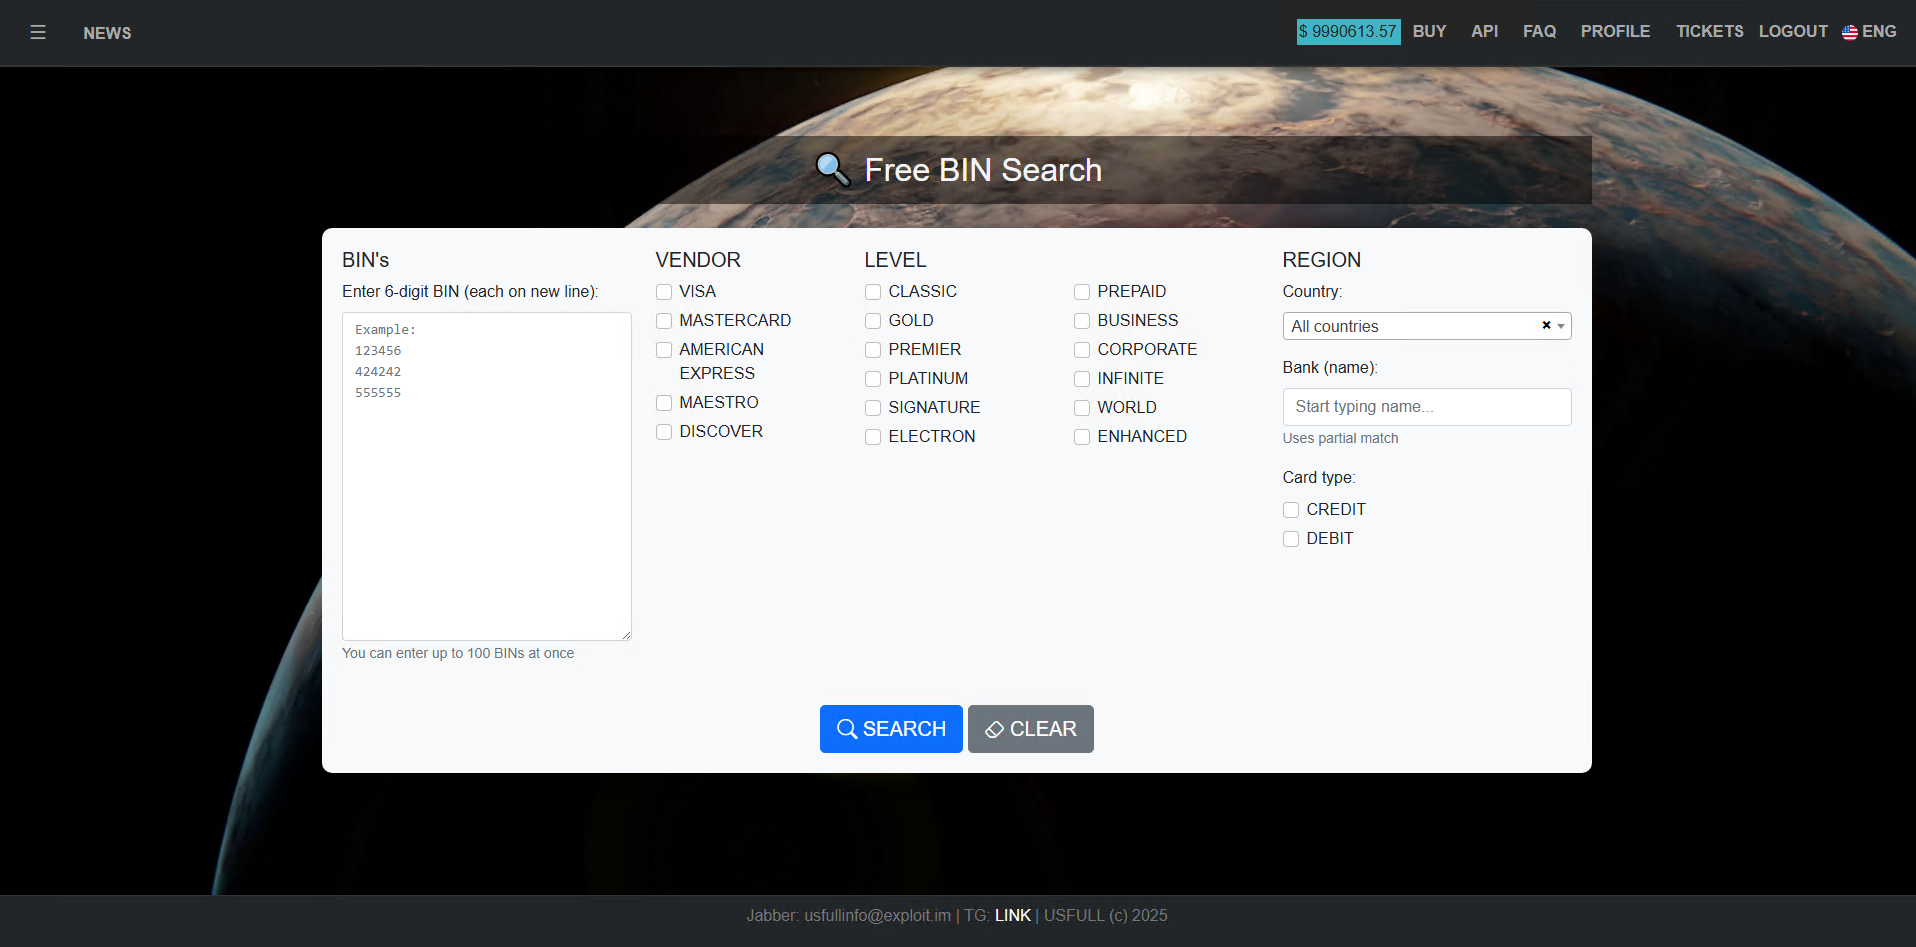Screen dimensions: 1916x947
Task: Enable the MASTERCARD vendor checkbox
Action: [x=664, y=321]
